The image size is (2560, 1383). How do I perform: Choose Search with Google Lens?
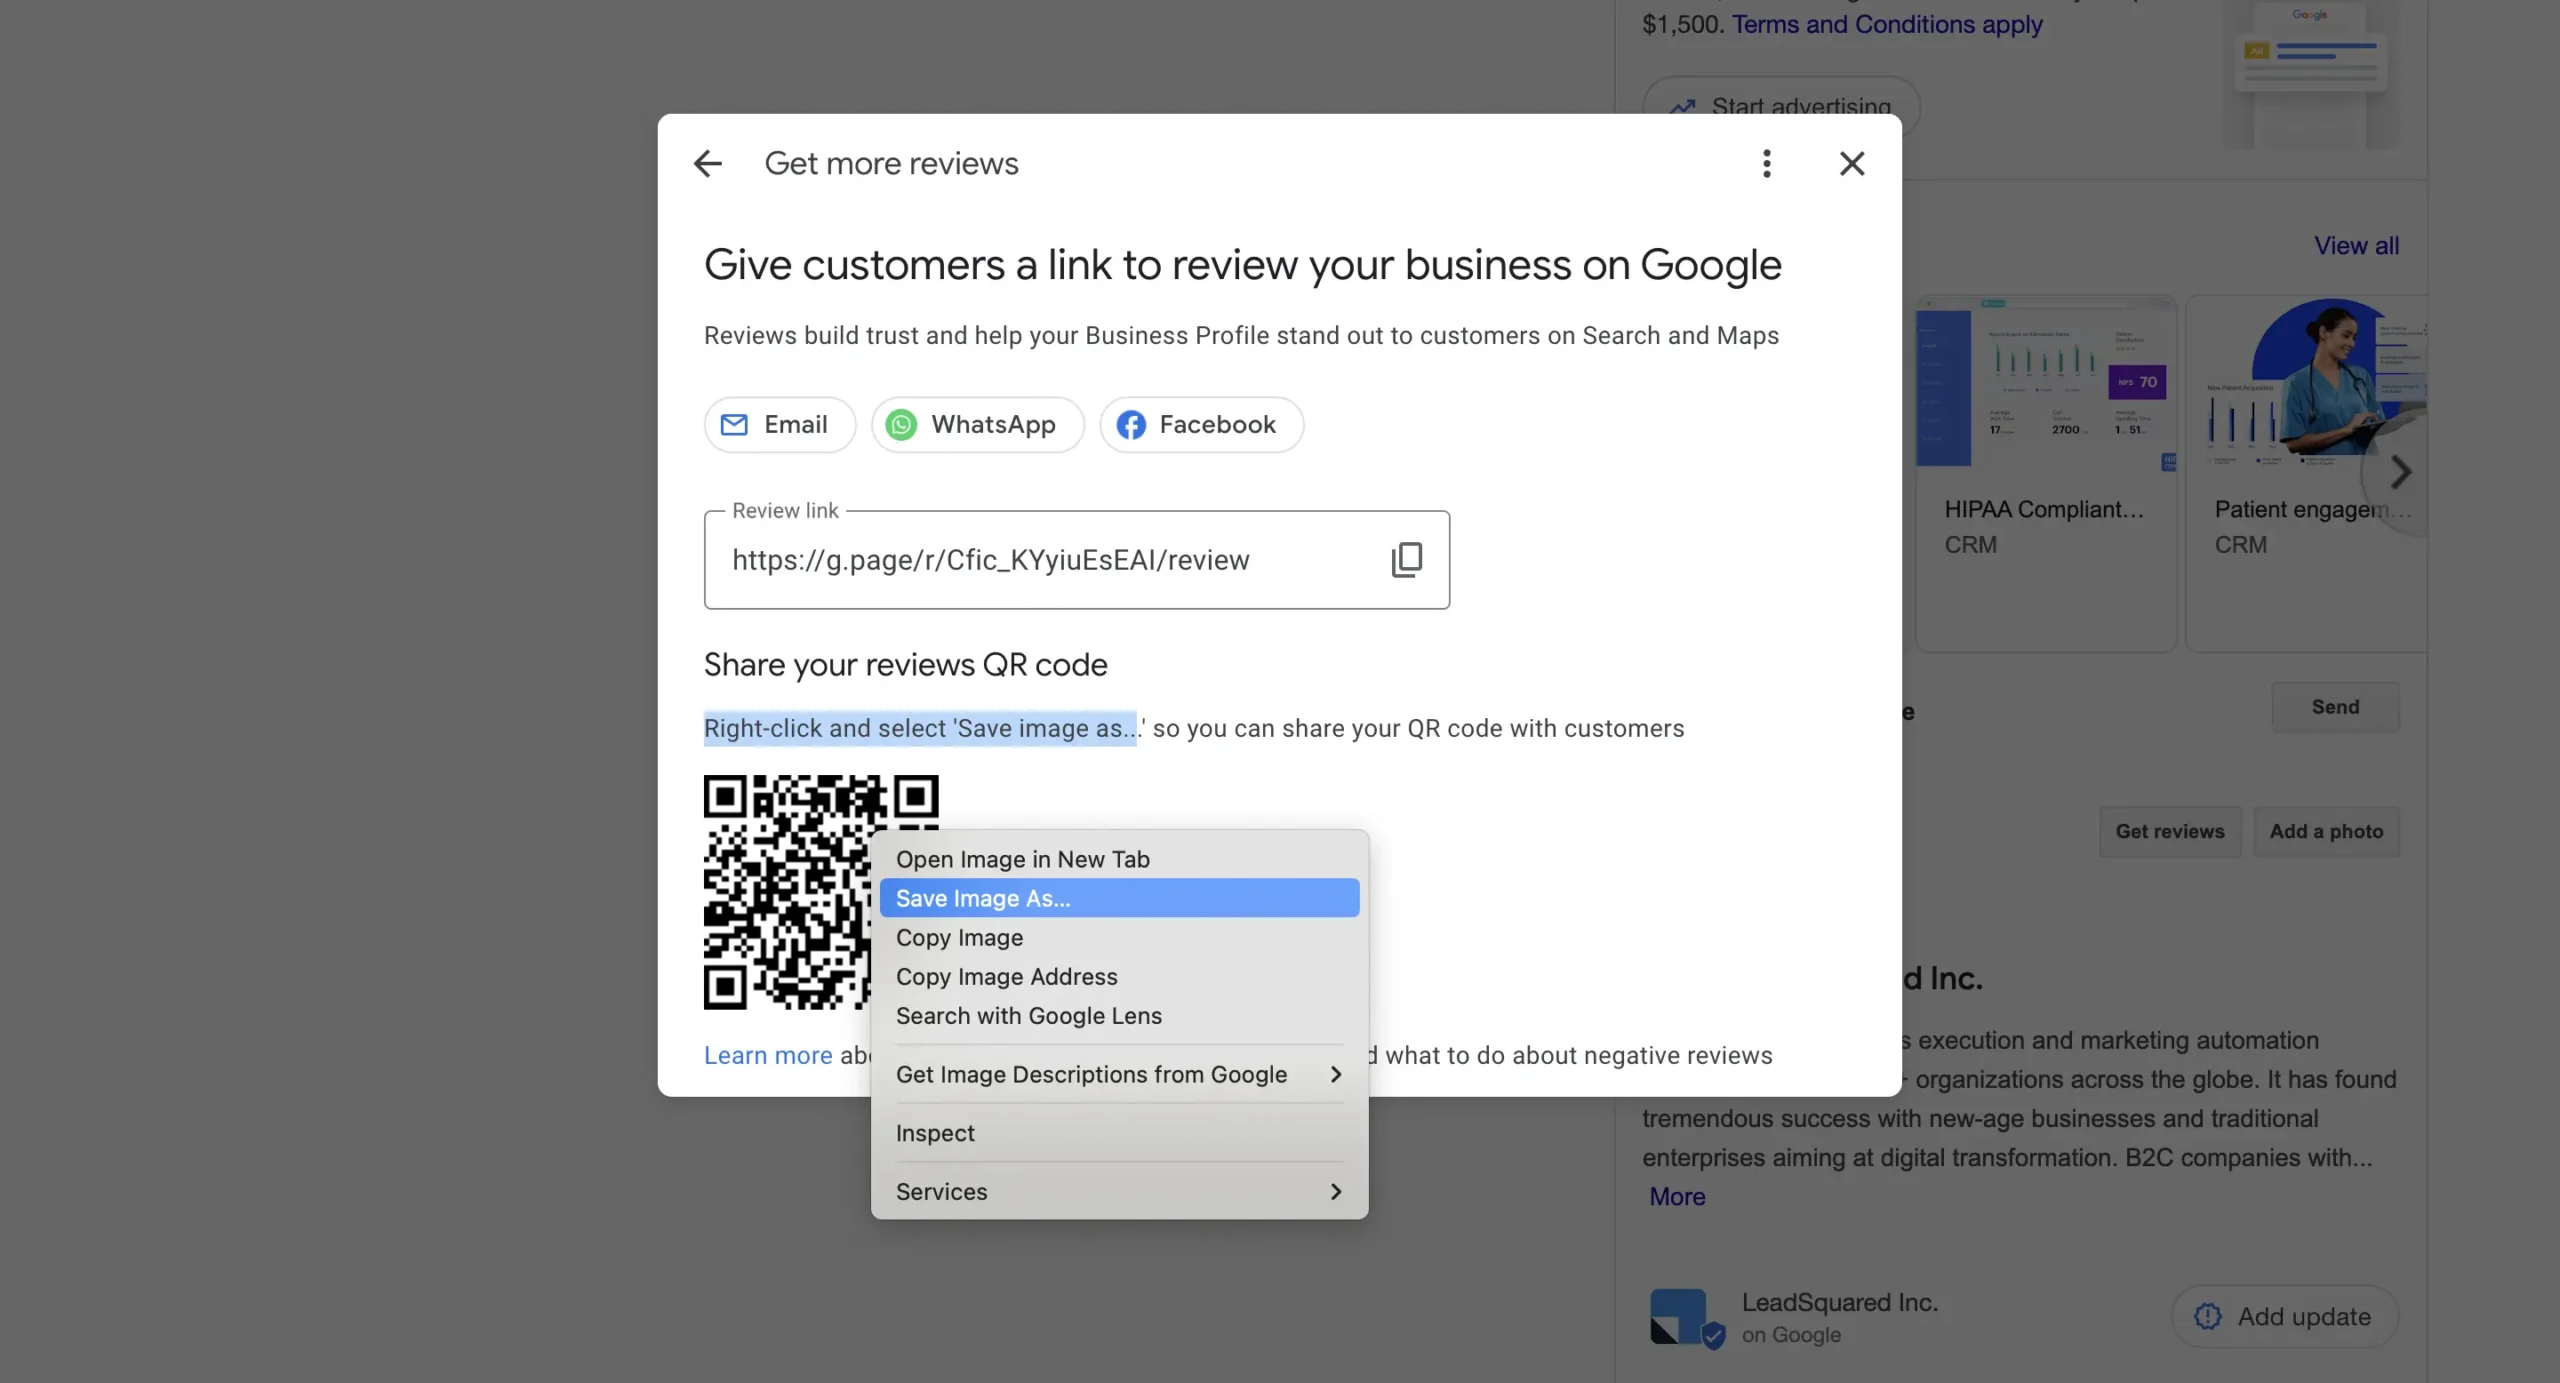[1119, 1015]
